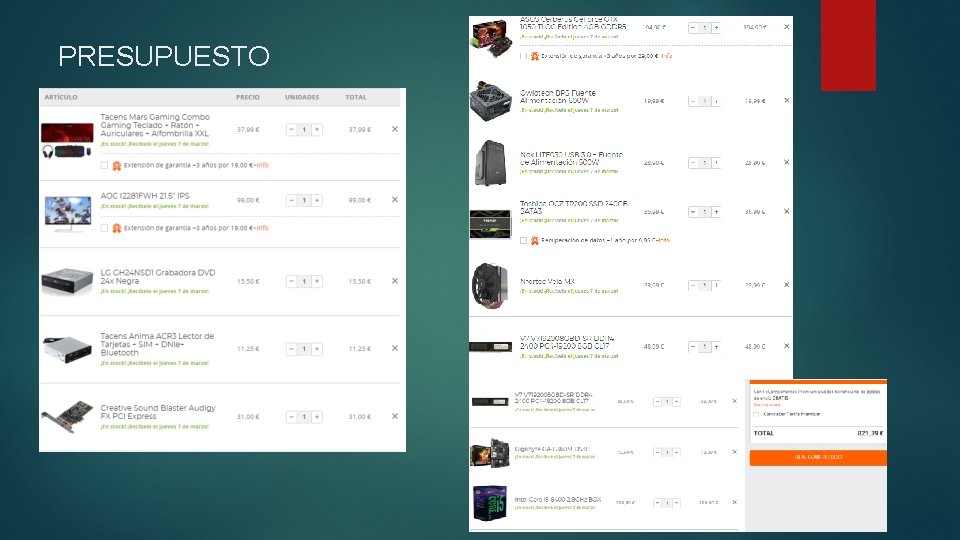
Task: Remove Intel Core i5-8400 BOX item
Action: point(735,502)
